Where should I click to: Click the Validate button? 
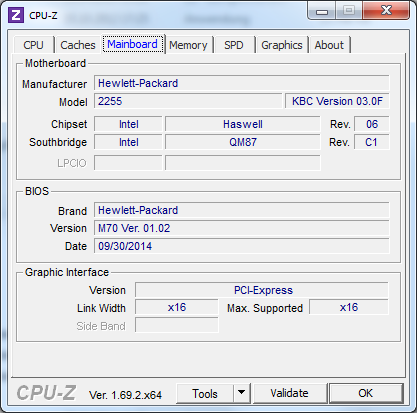point(289,393)
